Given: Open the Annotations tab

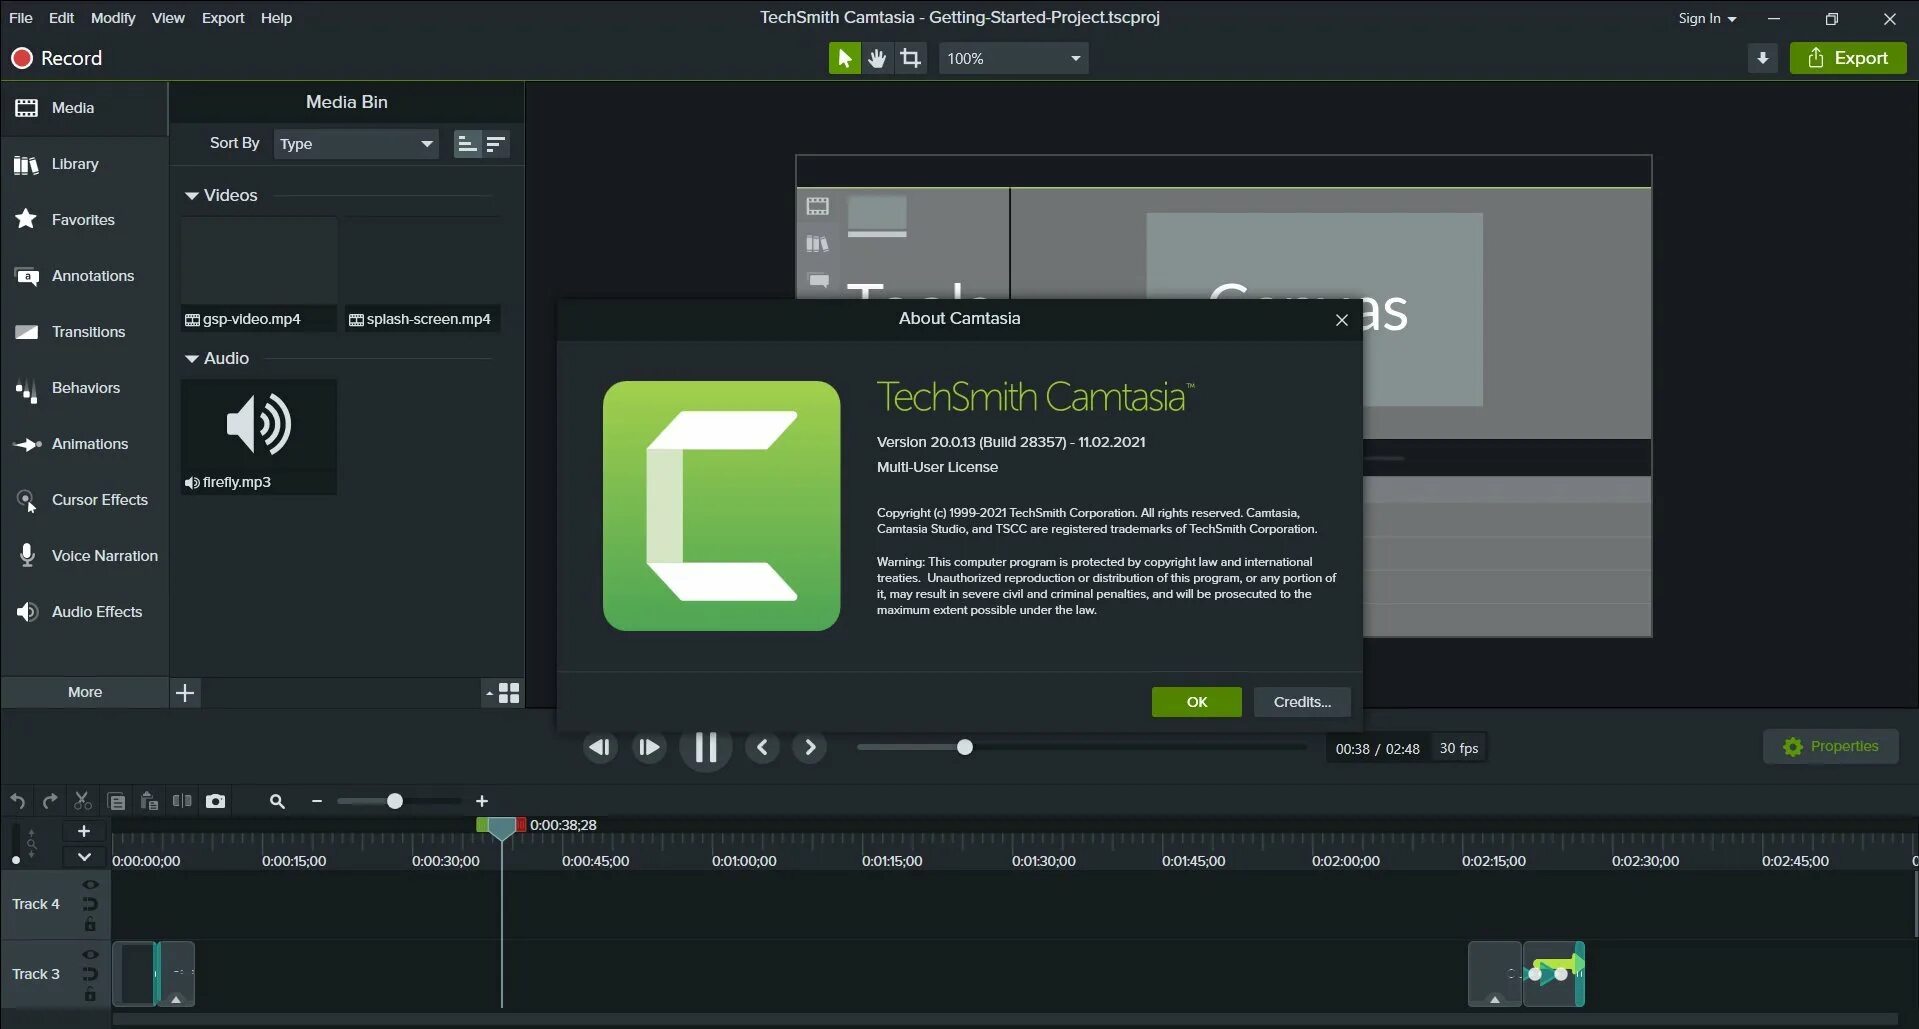Looking at the screenshot, I should (84, 276).
